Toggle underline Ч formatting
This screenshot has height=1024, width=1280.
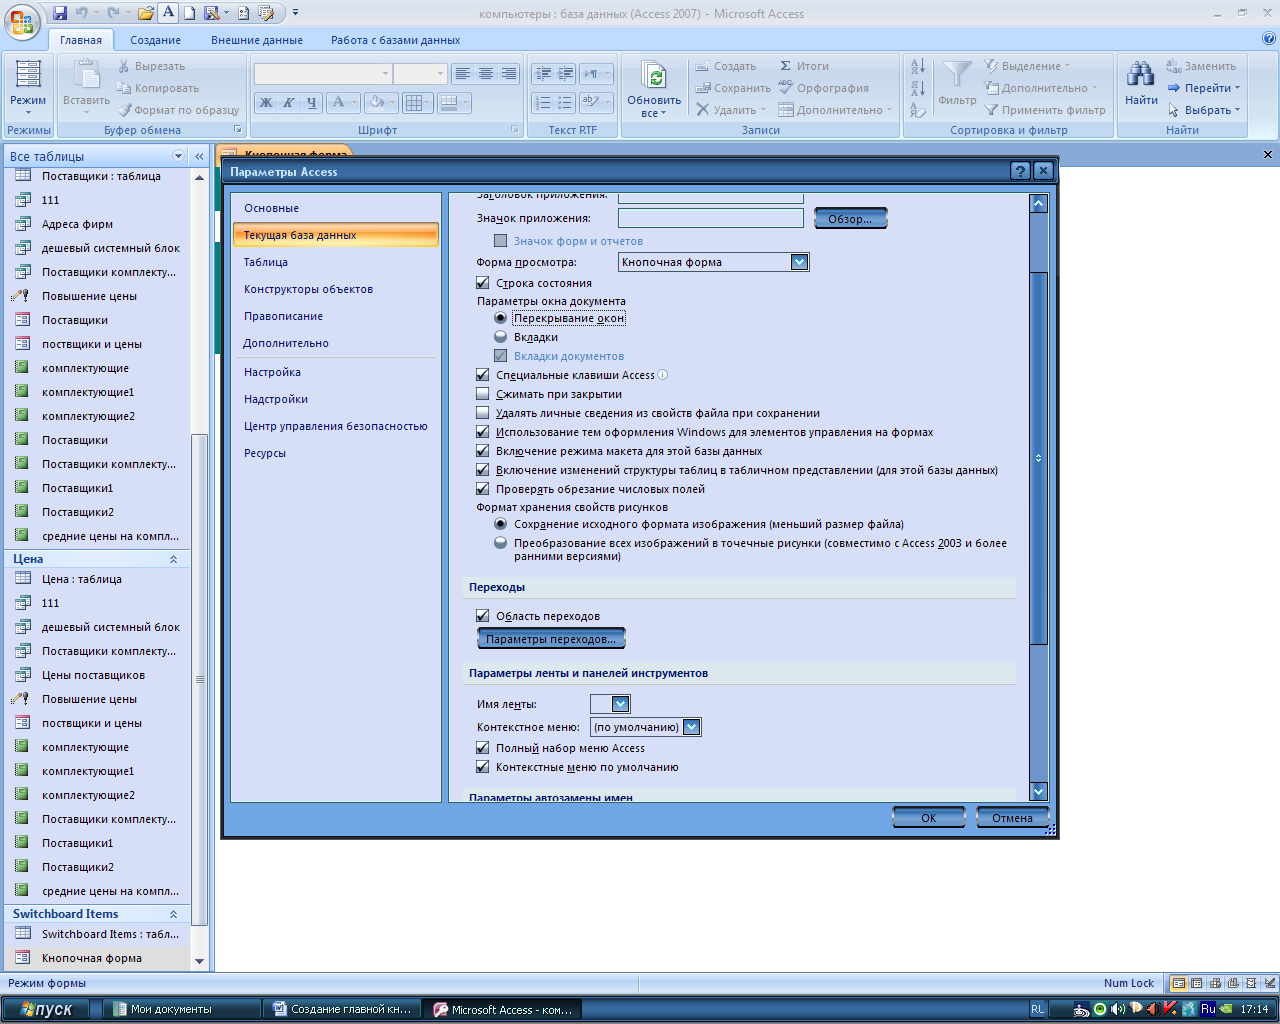point(311,102)
